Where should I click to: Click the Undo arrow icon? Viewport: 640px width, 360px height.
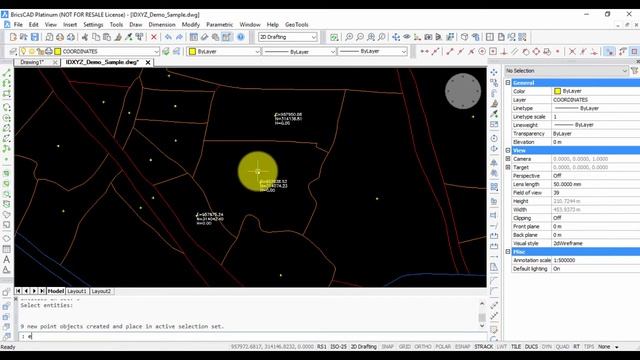[x=168, y=37]
